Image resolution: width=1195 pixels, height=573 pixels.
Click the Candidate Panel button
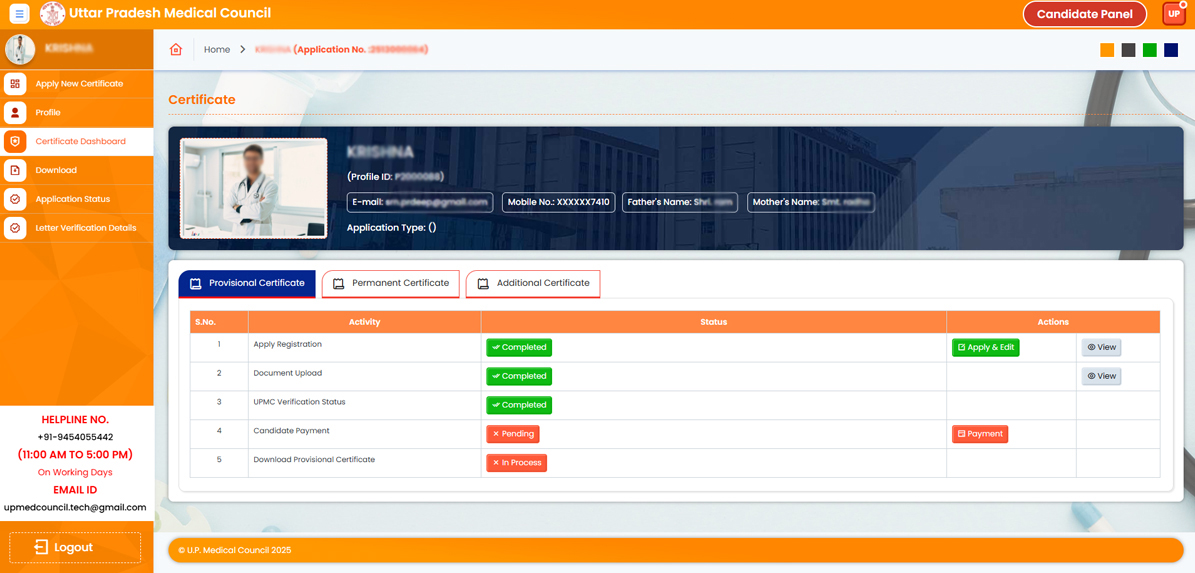coord(1084,14)
